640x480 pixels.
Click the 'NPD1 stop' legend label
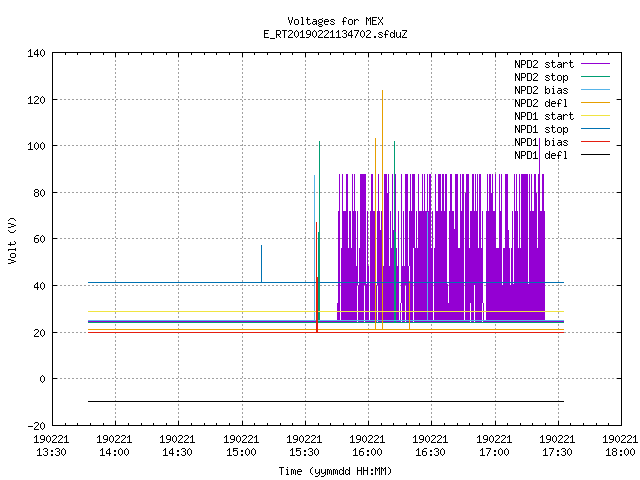pos(541,129)
